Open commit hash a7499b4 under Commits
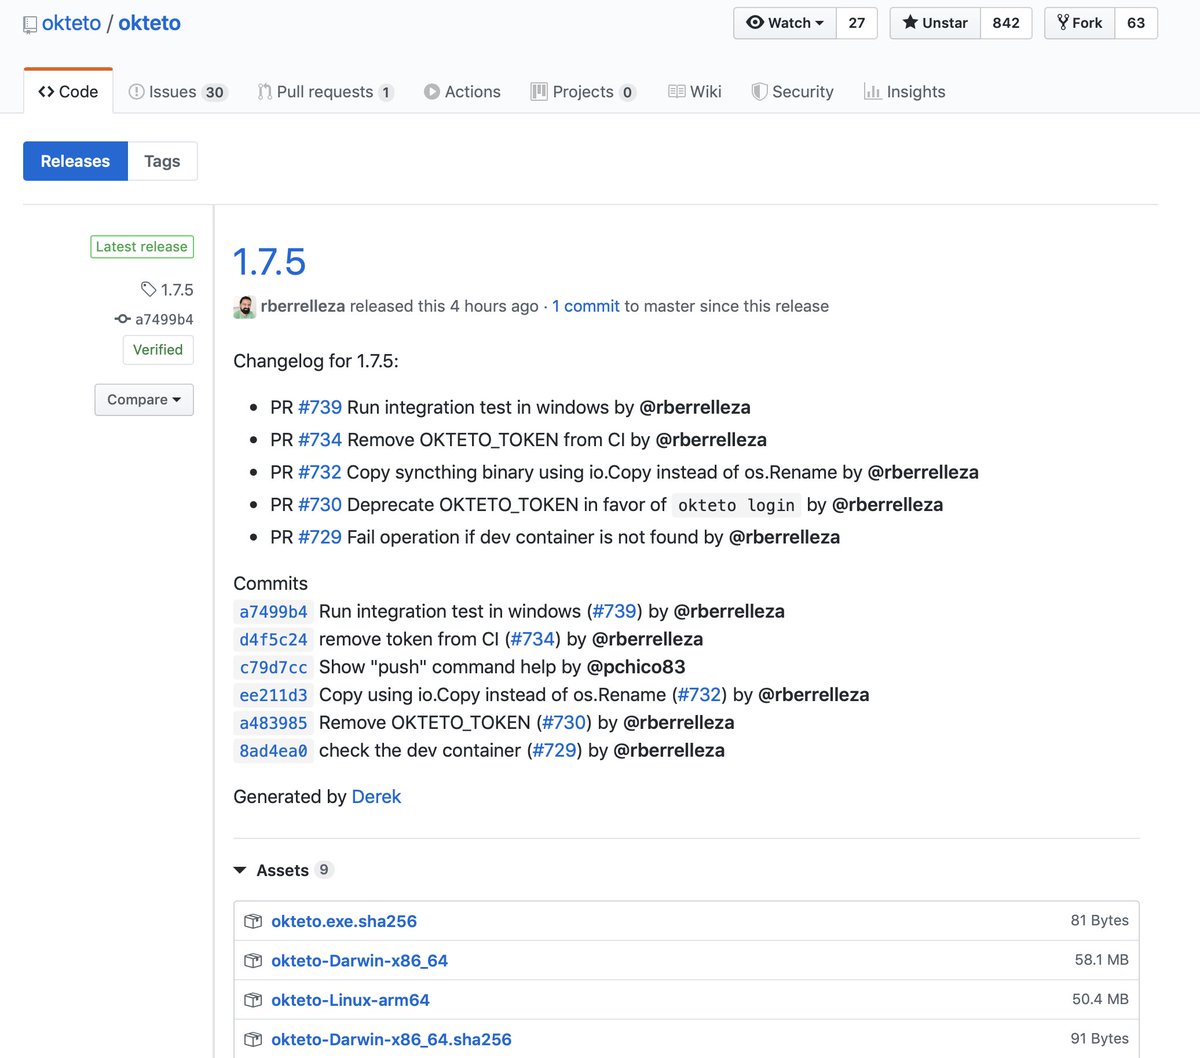Image resolution: width=1200 pixels, height=1058 pixels. [273, 612]
